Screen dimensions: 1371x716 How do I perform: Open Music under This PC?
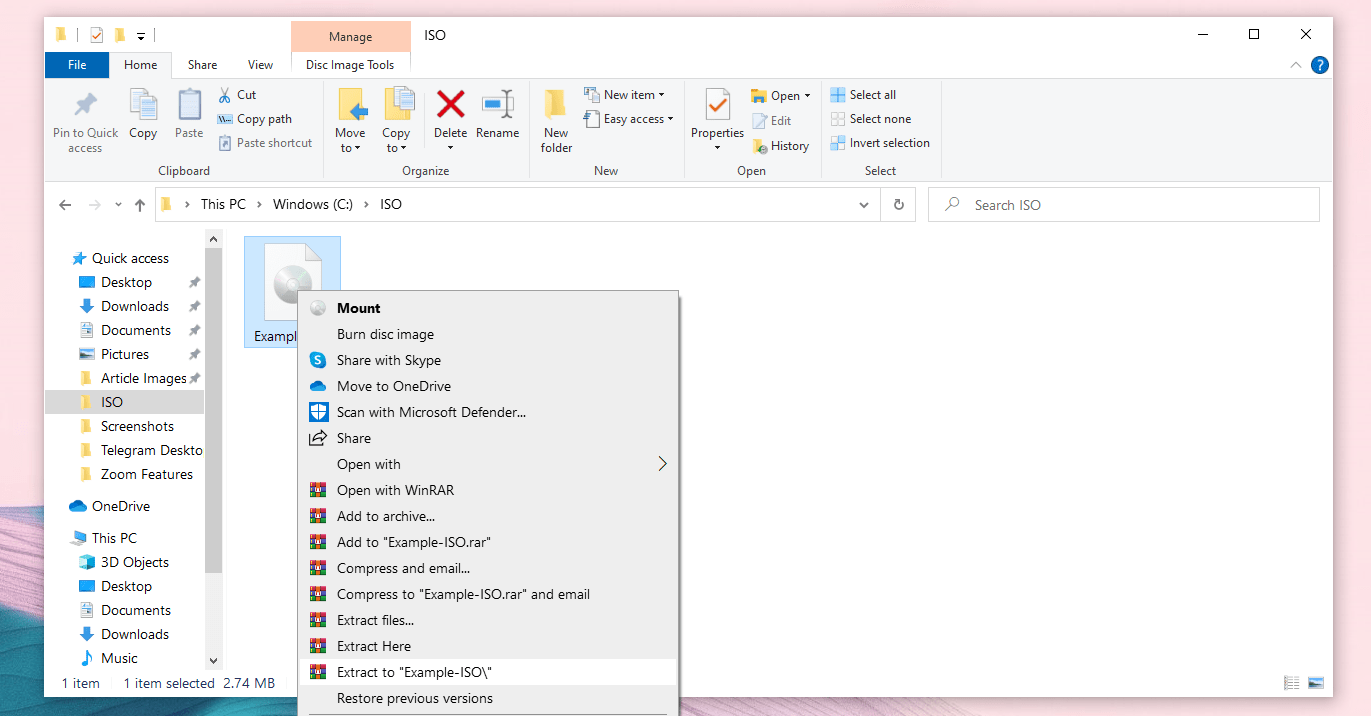(119, 658)
